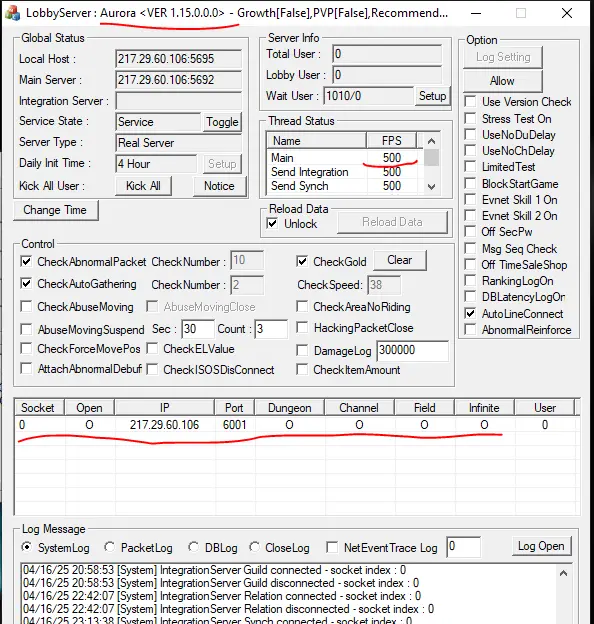Enable the CheckELValue checkbox
The image size is (594, 624).
pos(152,349)
